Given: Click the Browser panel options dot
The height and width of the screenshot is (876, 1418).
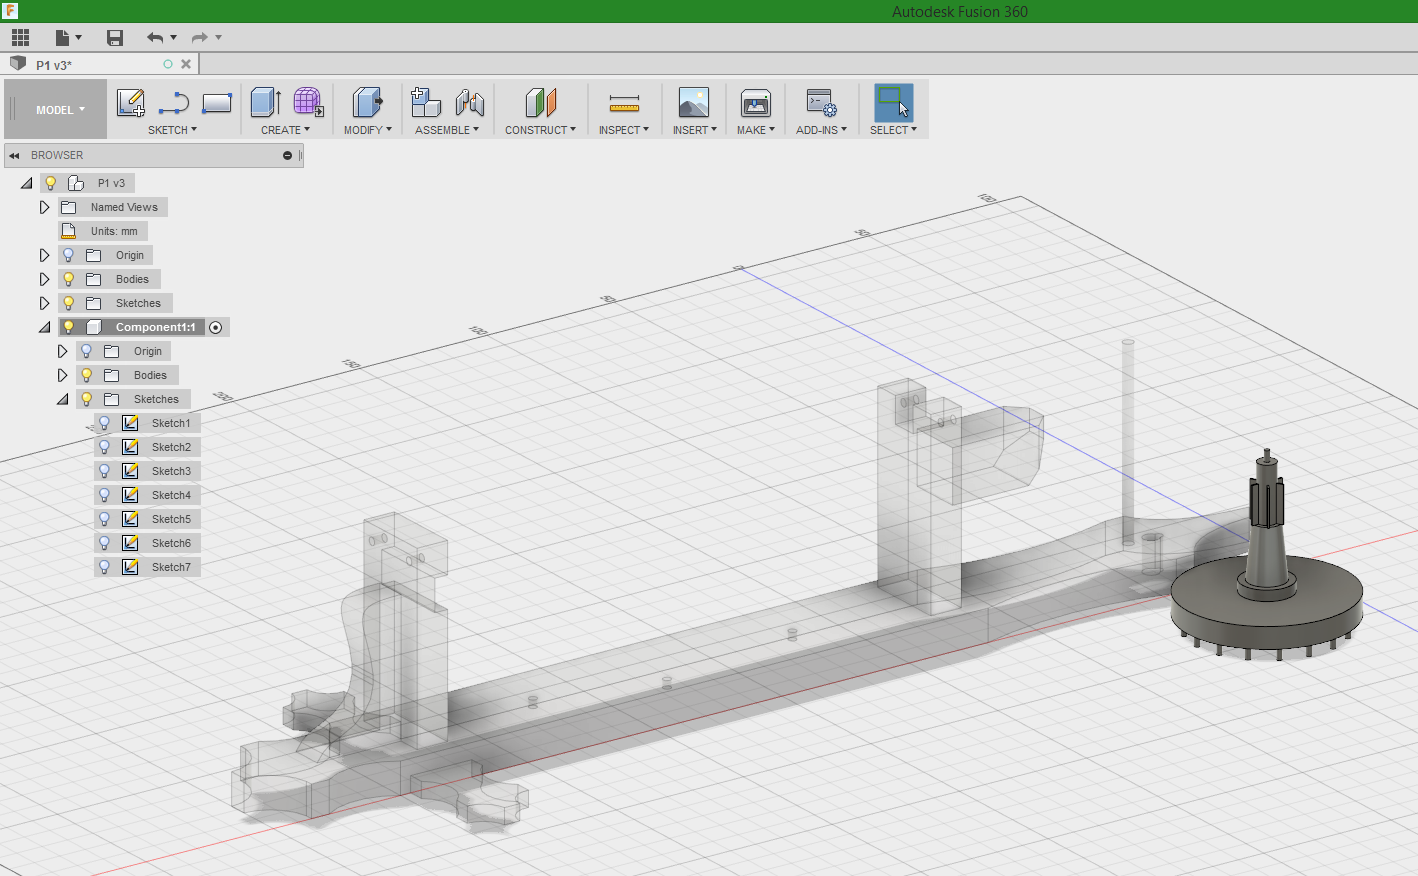Looking at the screenshot, I should [x=287, y=156].
